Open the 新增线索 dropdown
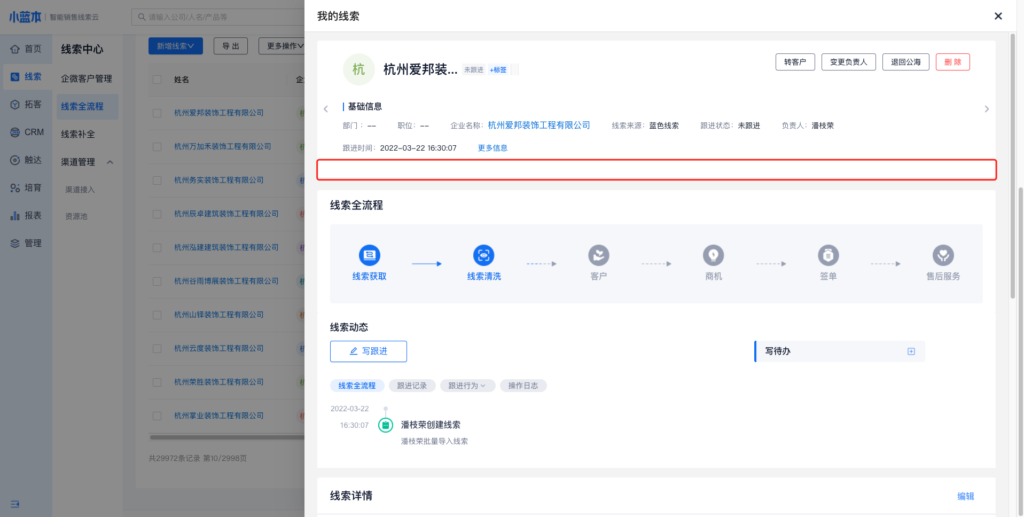This screenshot has width=1024, height=517. tap(176, 46)
